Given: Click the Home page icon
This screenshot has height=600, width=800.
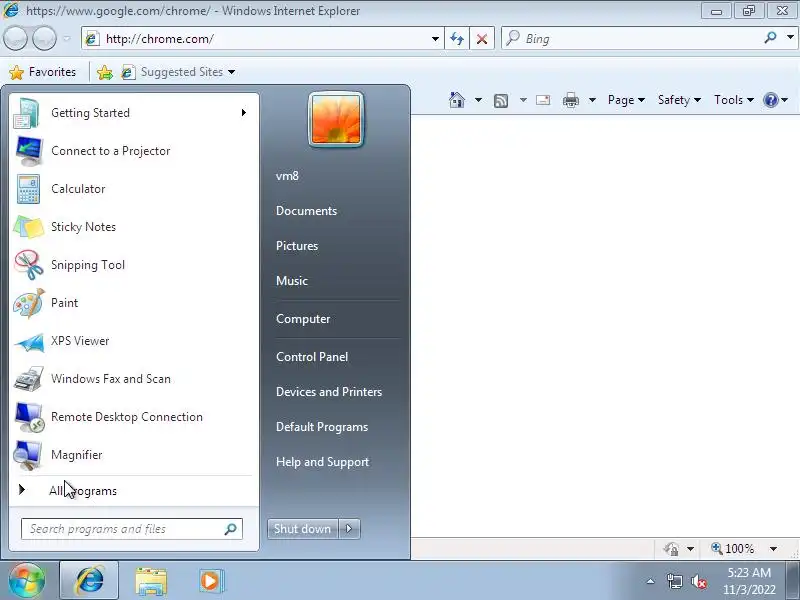Looking at the screenshot, I should click(x=457, y=100).
